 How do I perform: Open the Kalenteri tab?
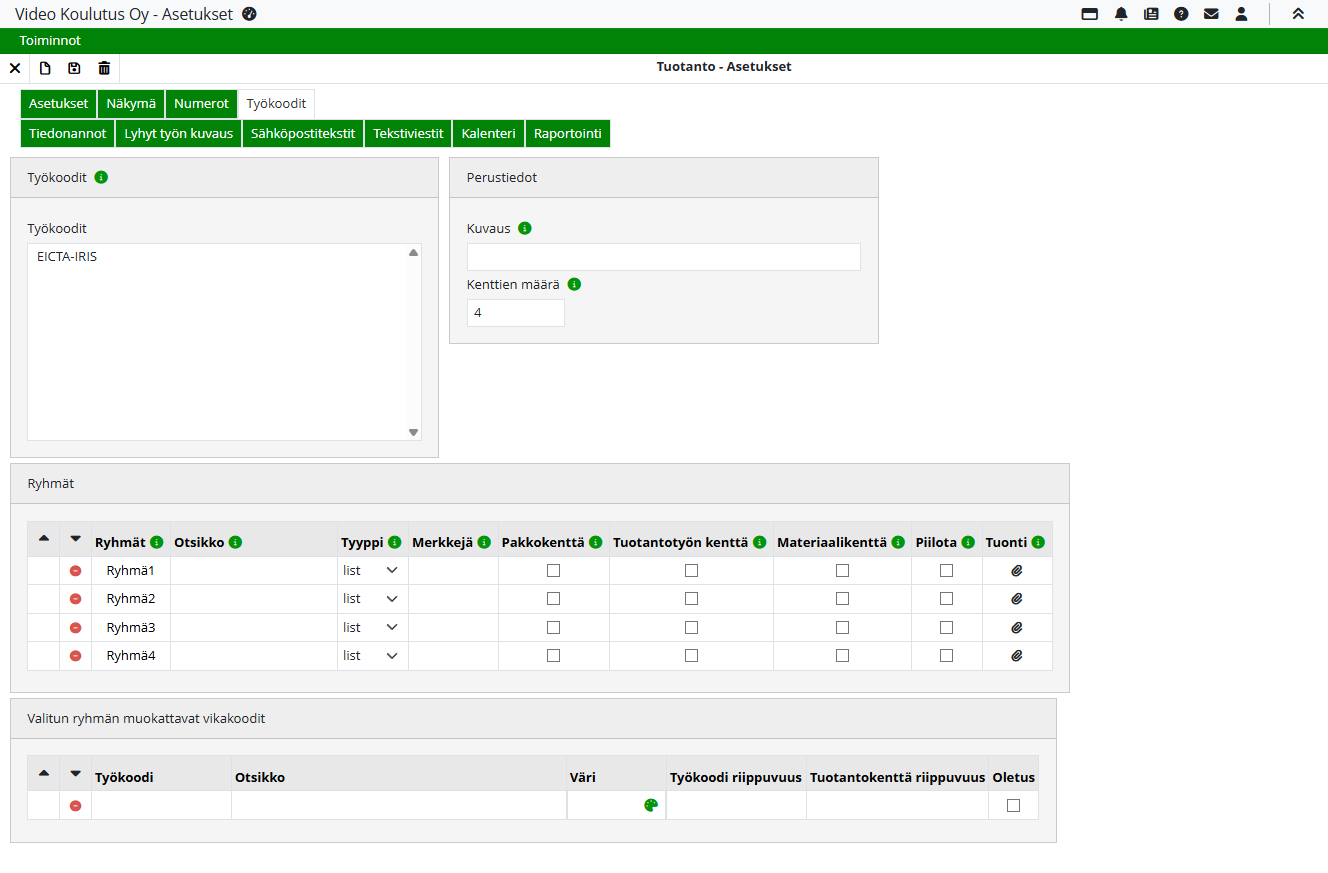click(488, 133)
